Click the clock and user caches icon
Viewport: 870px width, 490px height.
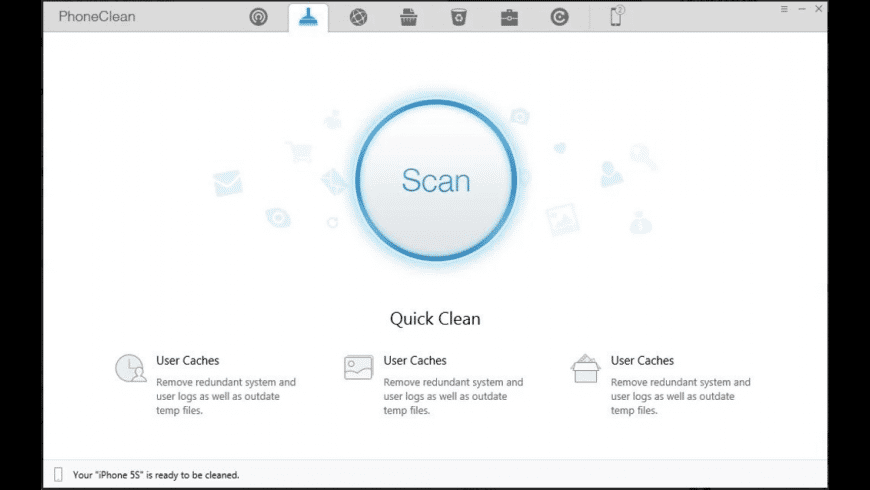[x=131, y=368]
